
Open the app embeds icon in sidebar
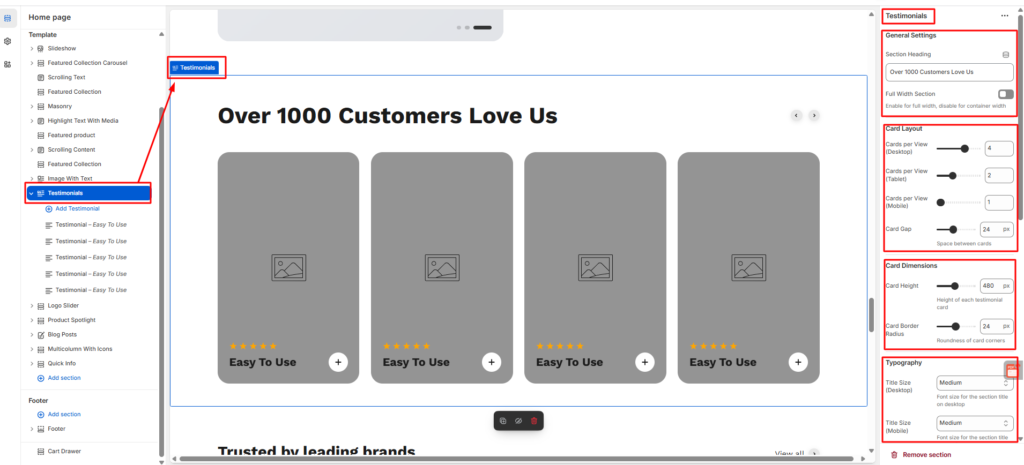(x=8, y=64)
